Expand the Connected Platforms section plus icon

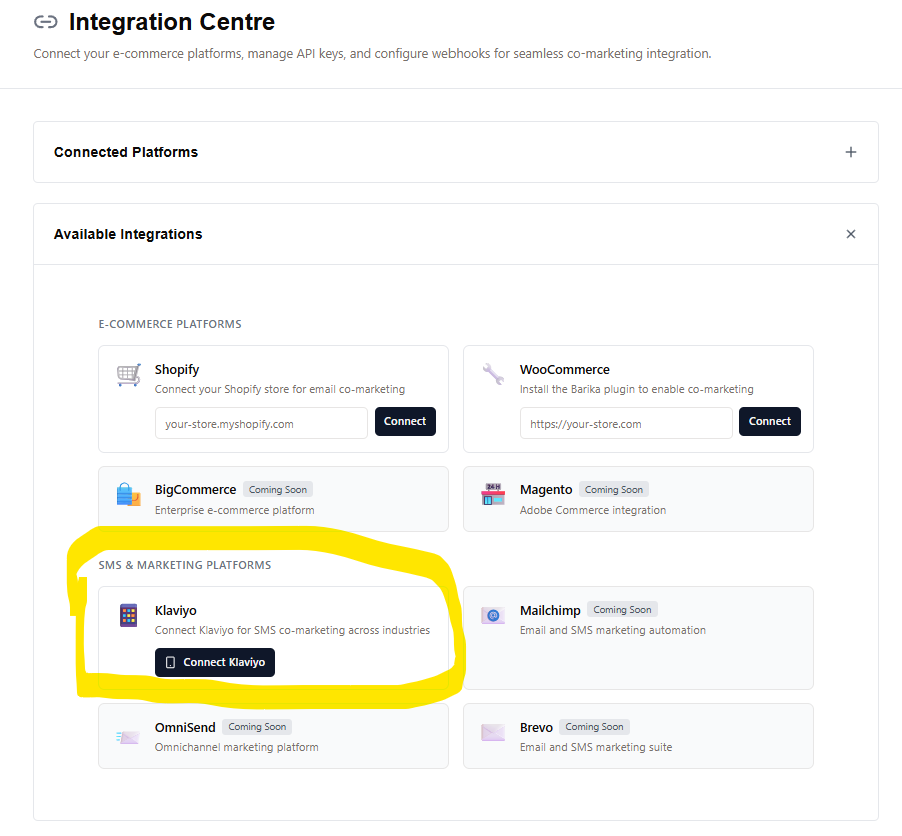click(851, 152)
